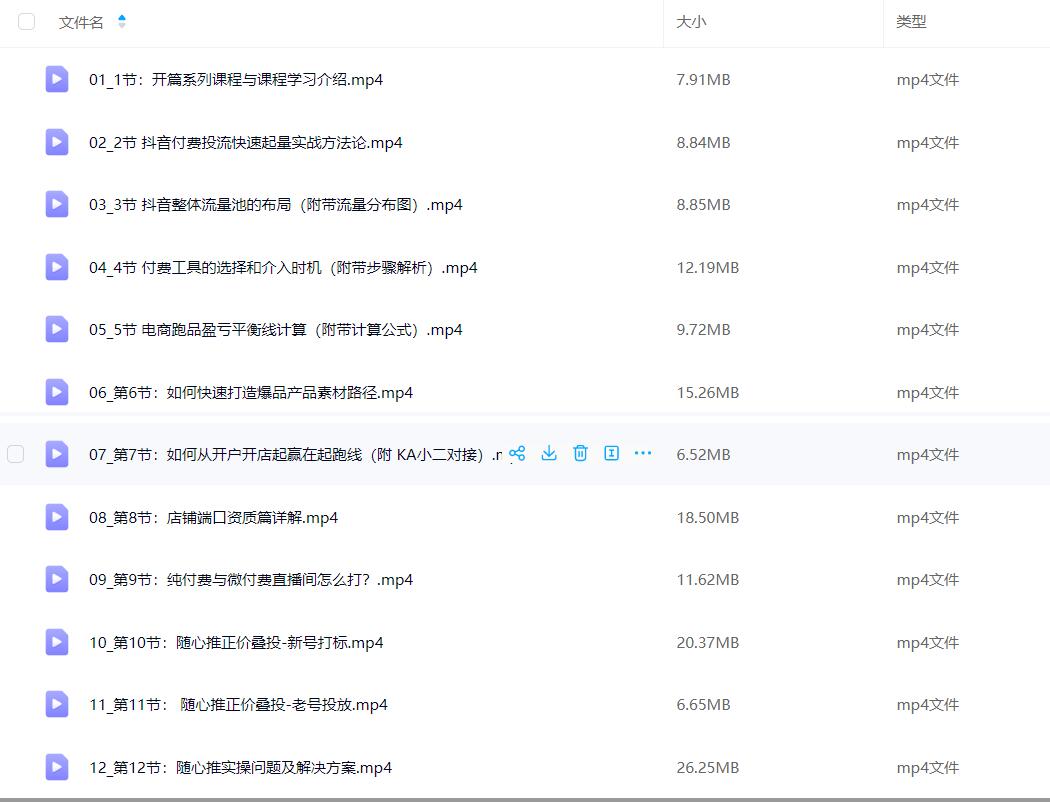1050x802 pixels.
Task: Share the 07_第7节 file
Action: [517, 454]
